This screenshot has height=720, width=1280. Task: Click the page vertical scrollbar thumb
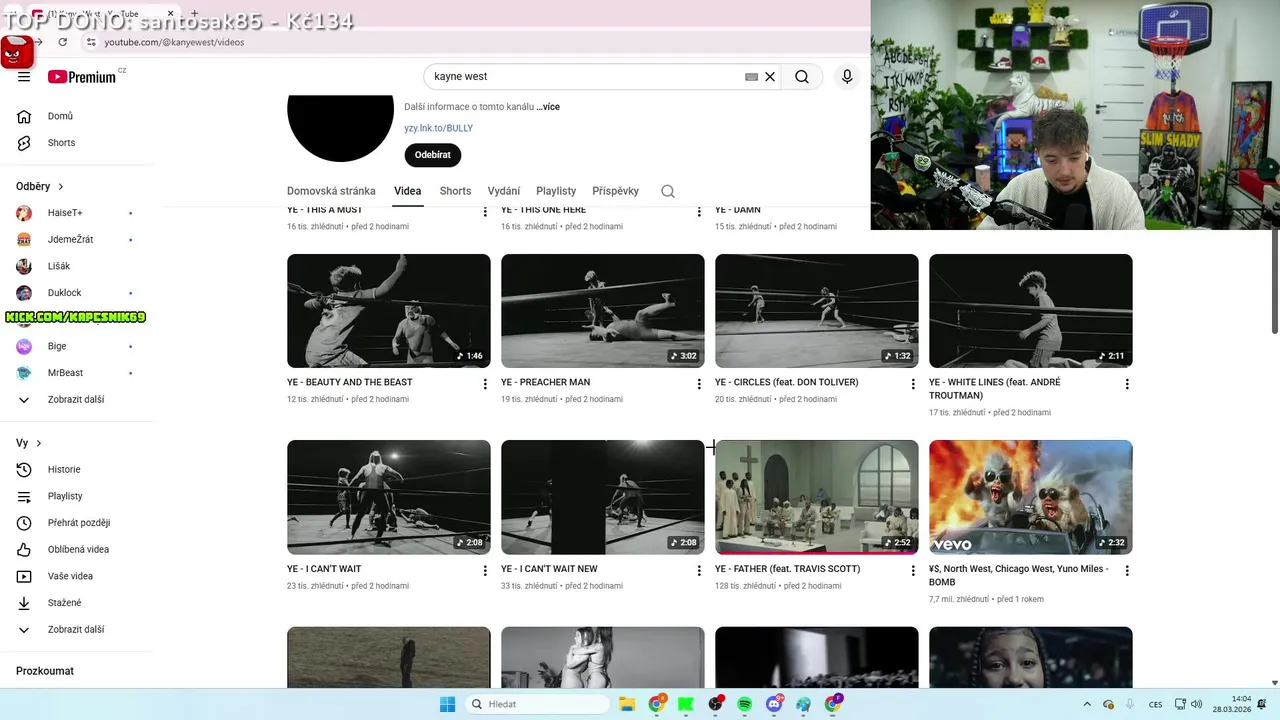pyautogui.click(x=1275, y=281)
